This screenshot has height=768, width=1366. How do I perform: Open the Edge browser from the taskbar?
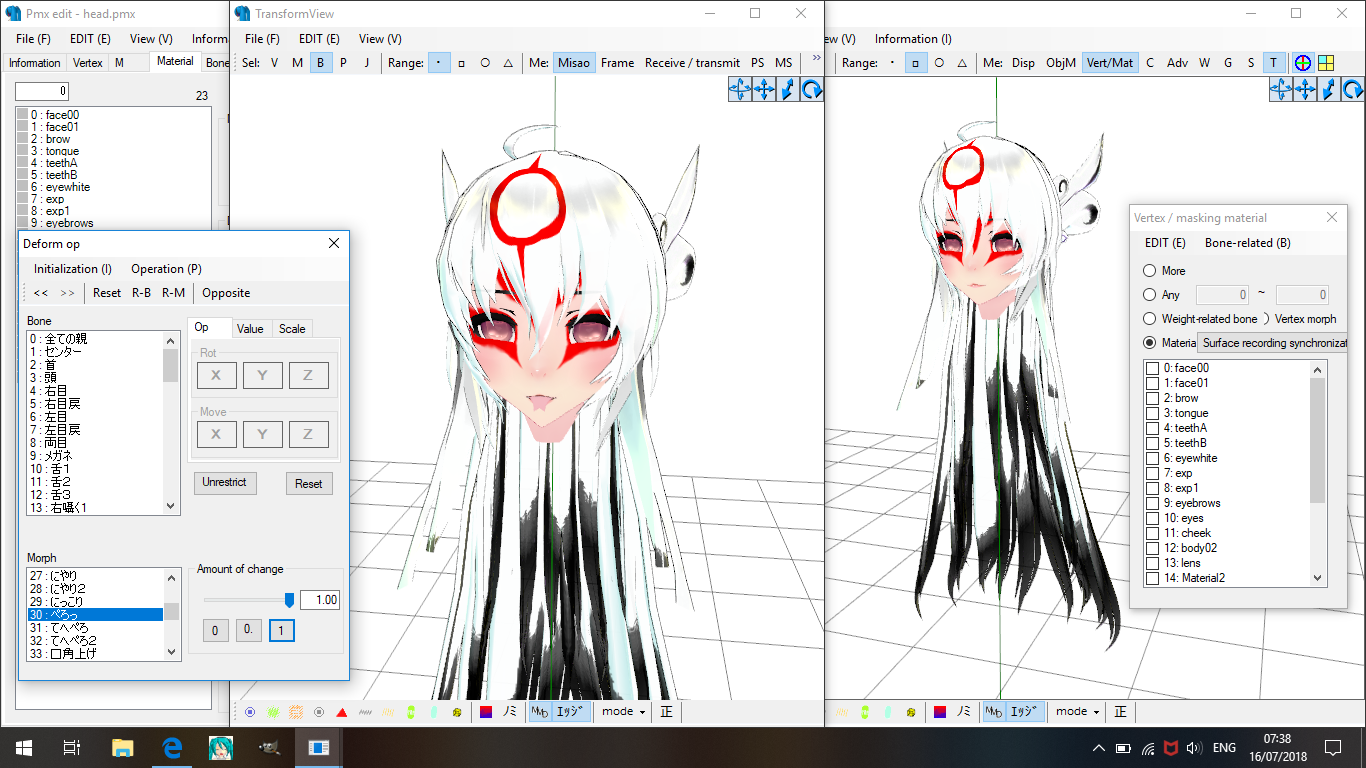point(171,747)
